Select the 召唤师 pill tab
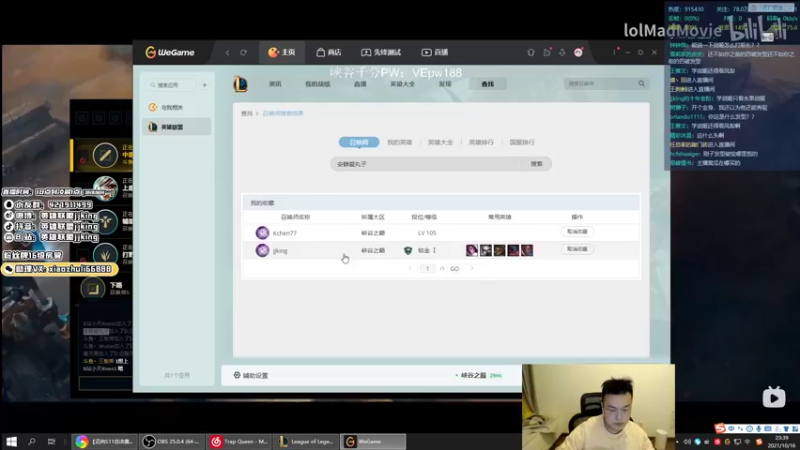The width and height of the screenshot is (800, 450). 359,142
